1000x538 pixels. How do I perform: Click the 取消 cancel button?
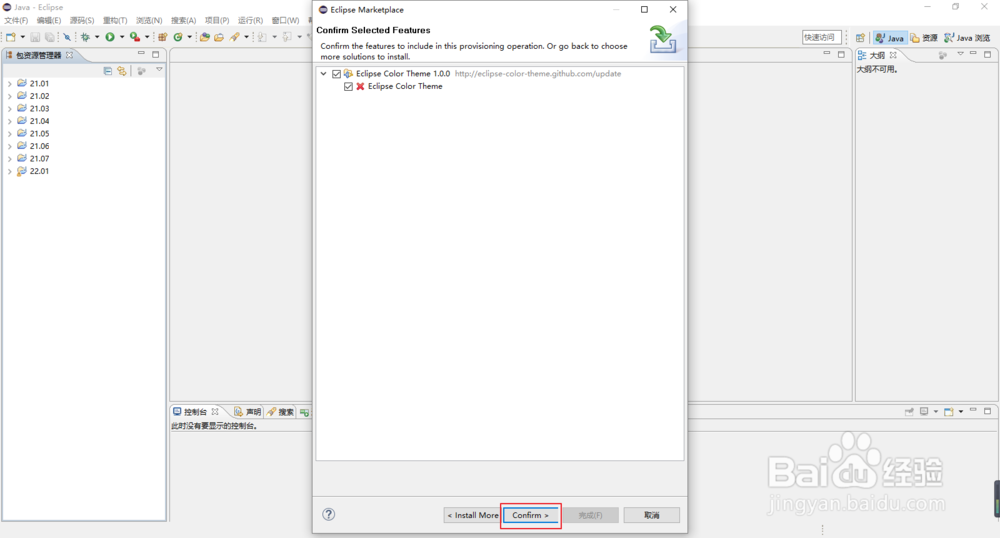tap(652, 515)
